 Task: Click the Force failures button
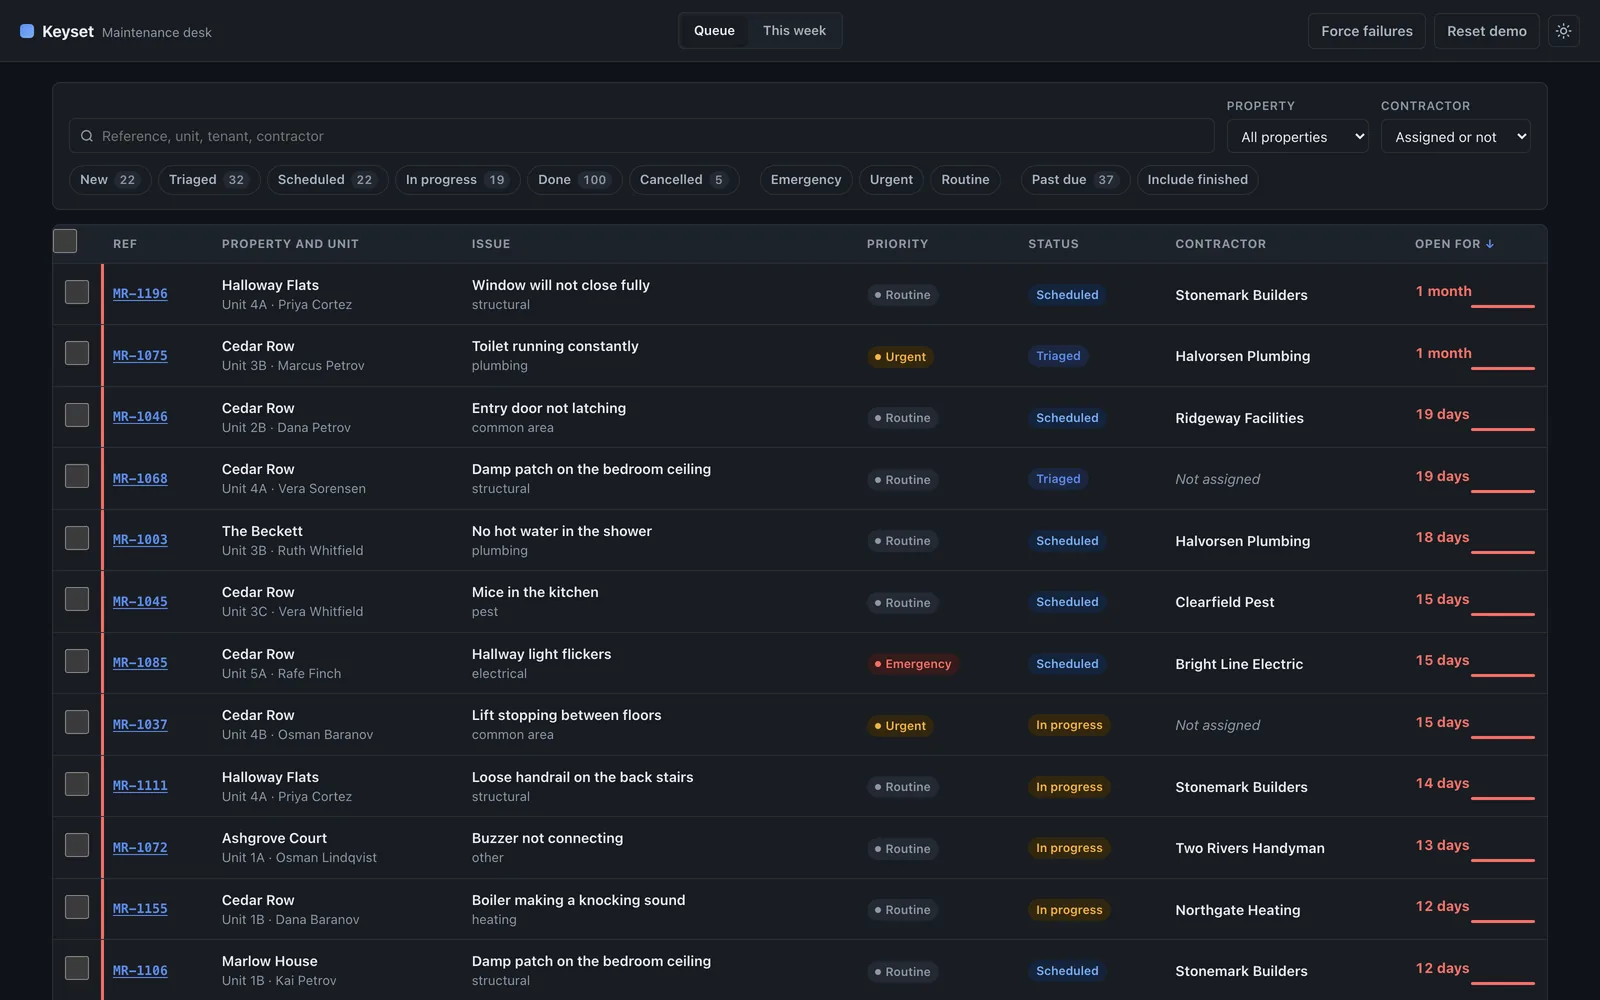[1367, 31]
